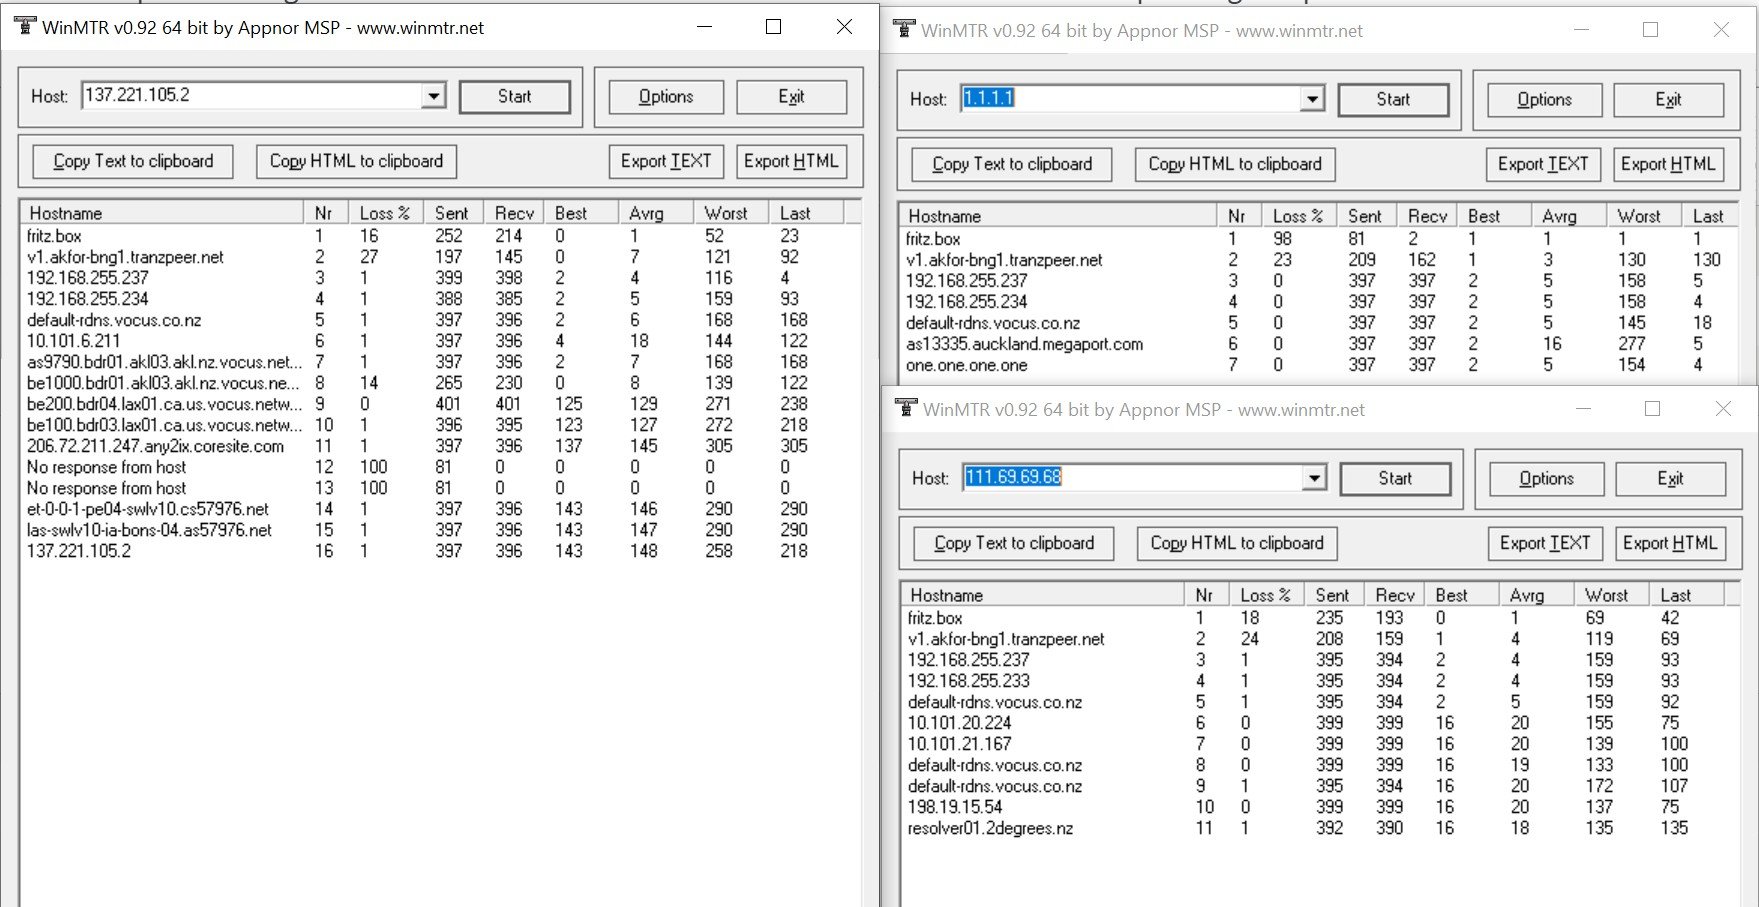
Task: Click Recv column header in 111.69.69.68 window
Action: pos(1394,595)
